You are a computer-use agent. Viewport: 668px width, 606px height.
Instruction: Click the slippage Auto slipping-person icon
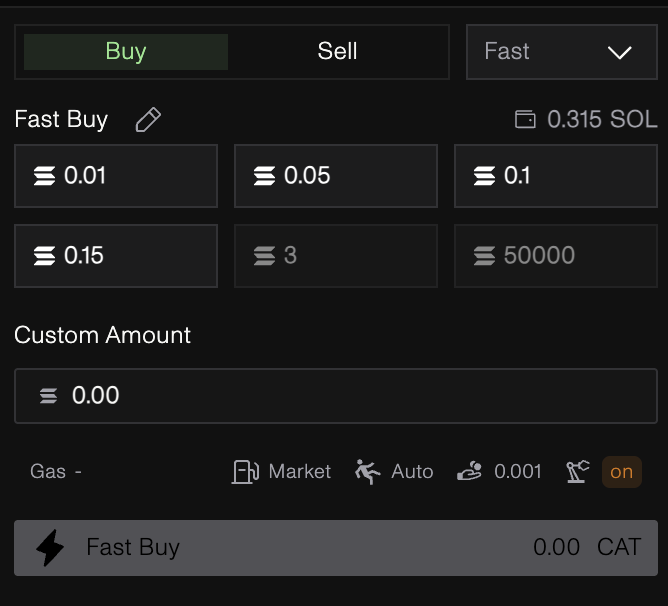367,471
